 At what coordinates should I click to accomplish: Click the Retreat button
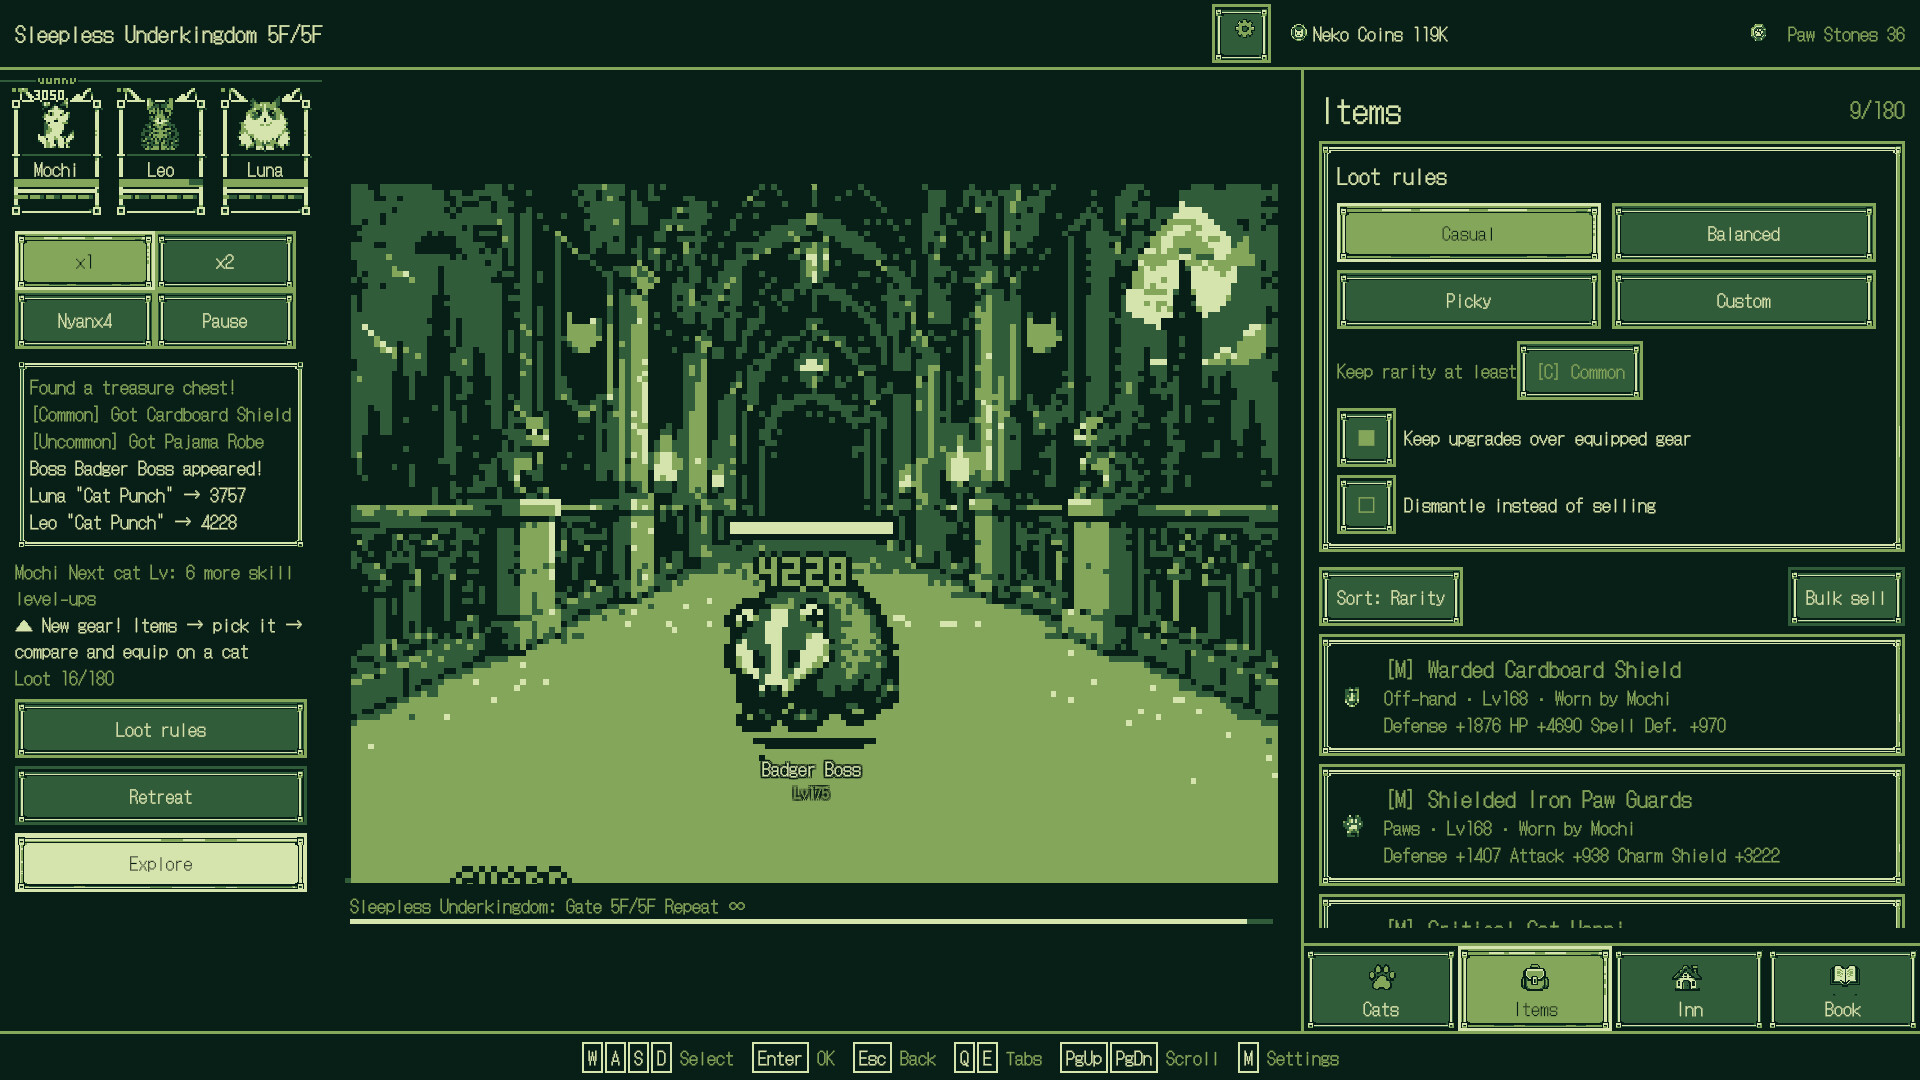160,797
